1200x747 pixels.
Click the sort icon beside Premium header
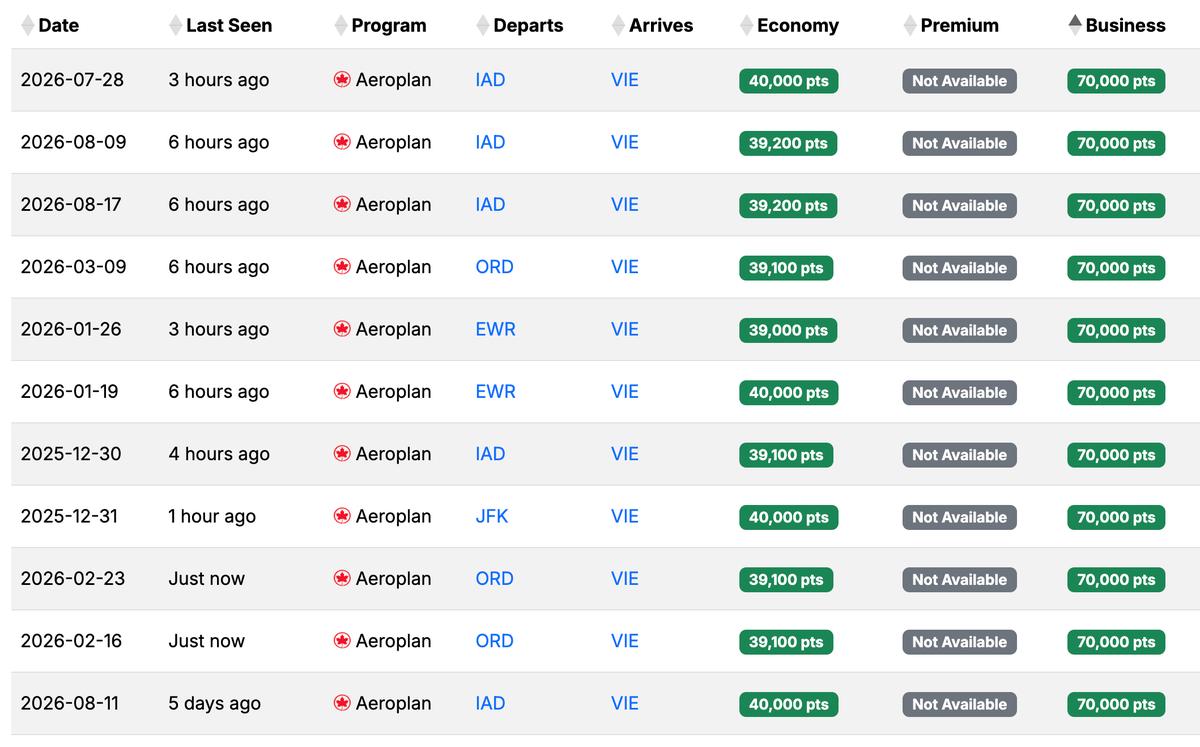click(910, 26)
